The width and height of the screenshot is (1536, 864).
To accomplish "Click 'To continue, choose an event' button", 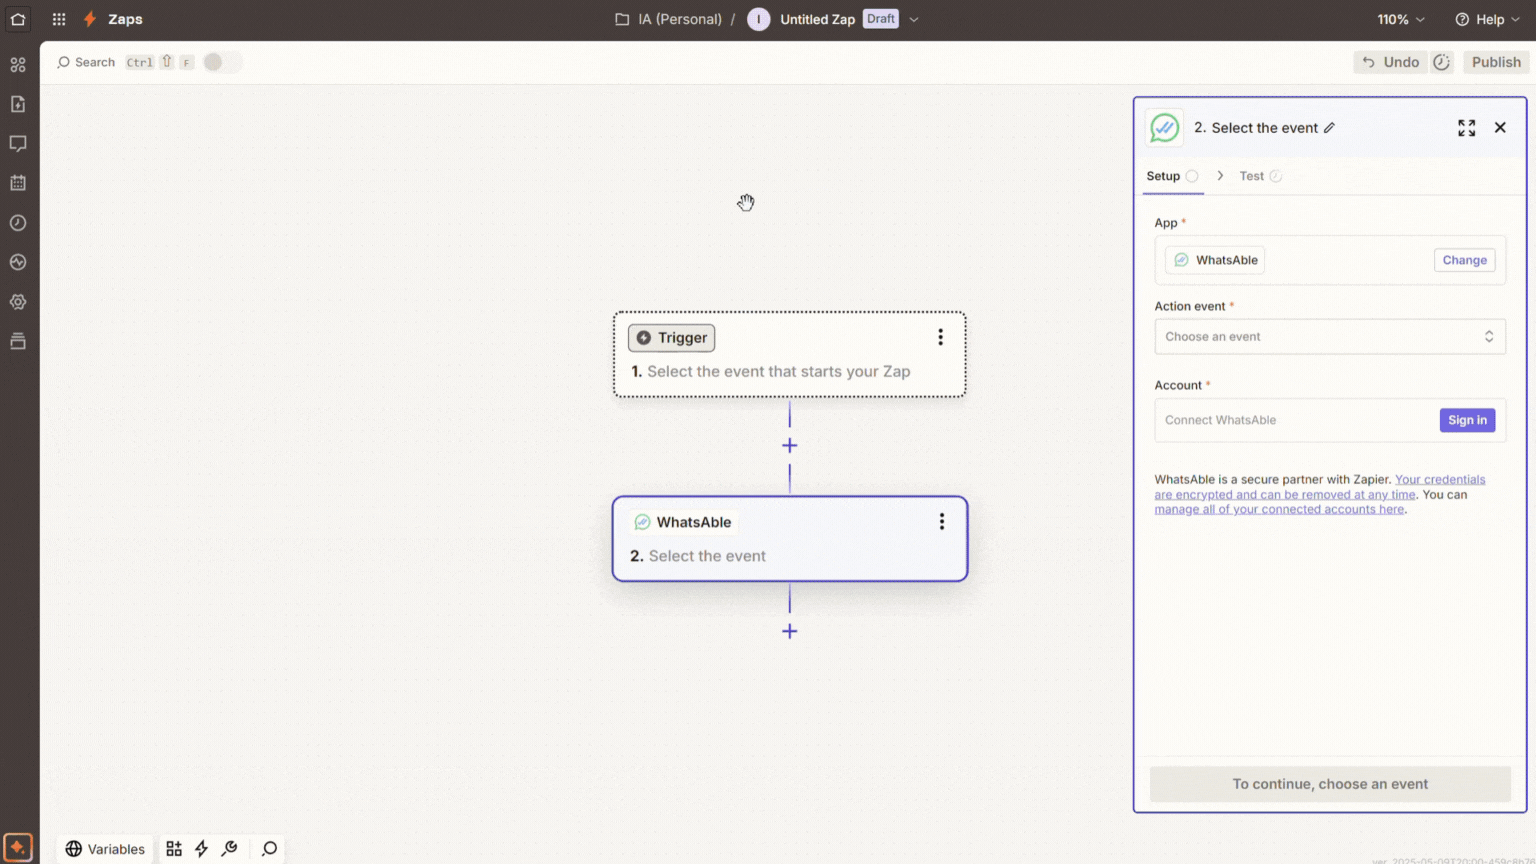I will coord(1330,784).
